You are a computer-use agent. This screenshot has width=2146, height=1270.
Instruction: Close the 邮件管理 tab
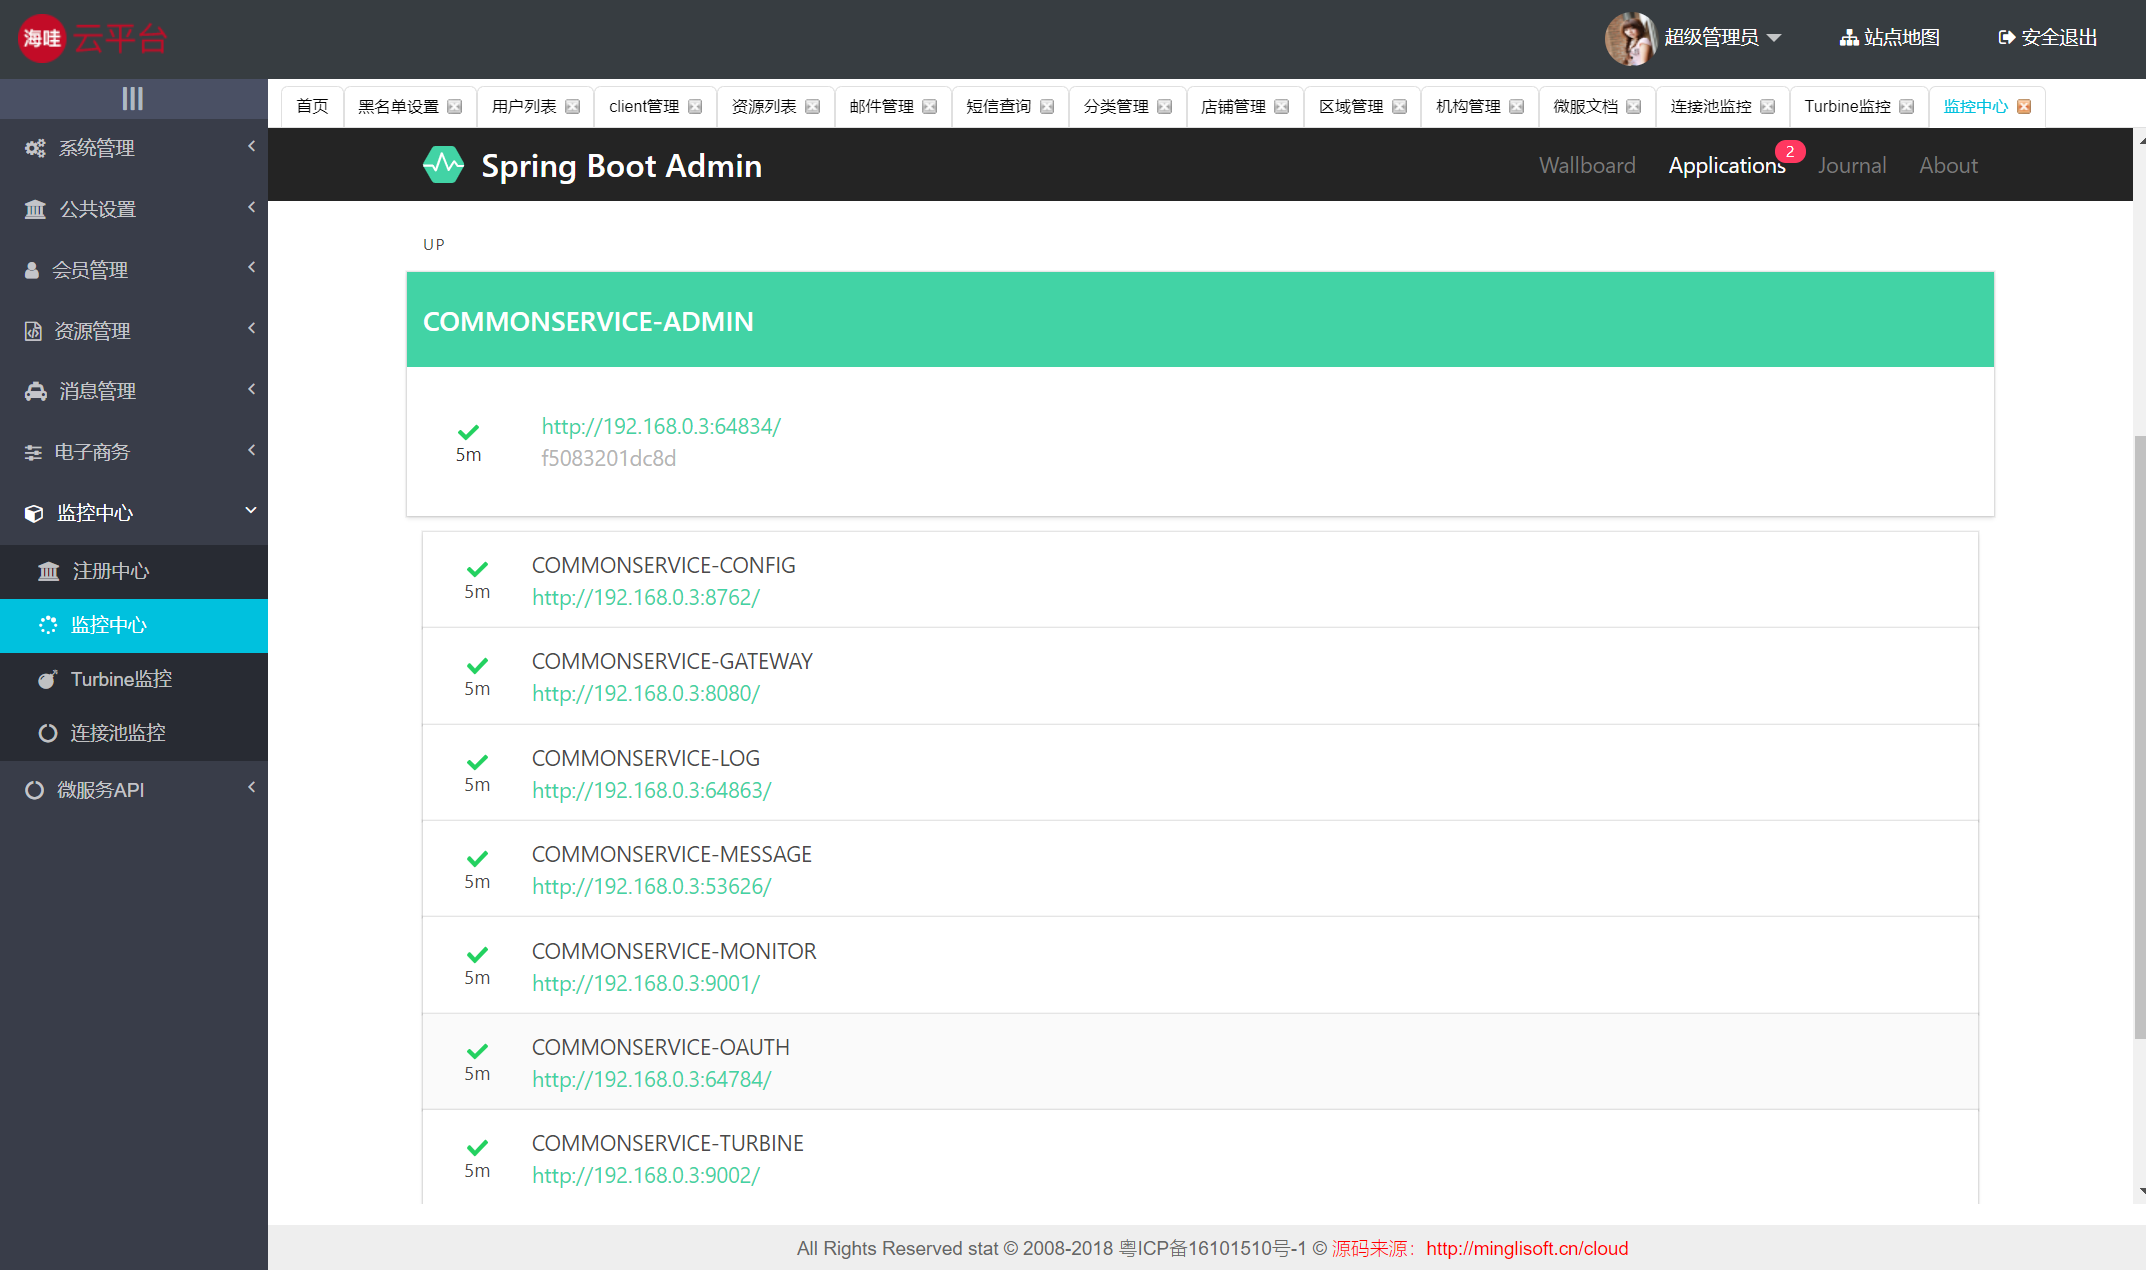(x=930, y=107)
